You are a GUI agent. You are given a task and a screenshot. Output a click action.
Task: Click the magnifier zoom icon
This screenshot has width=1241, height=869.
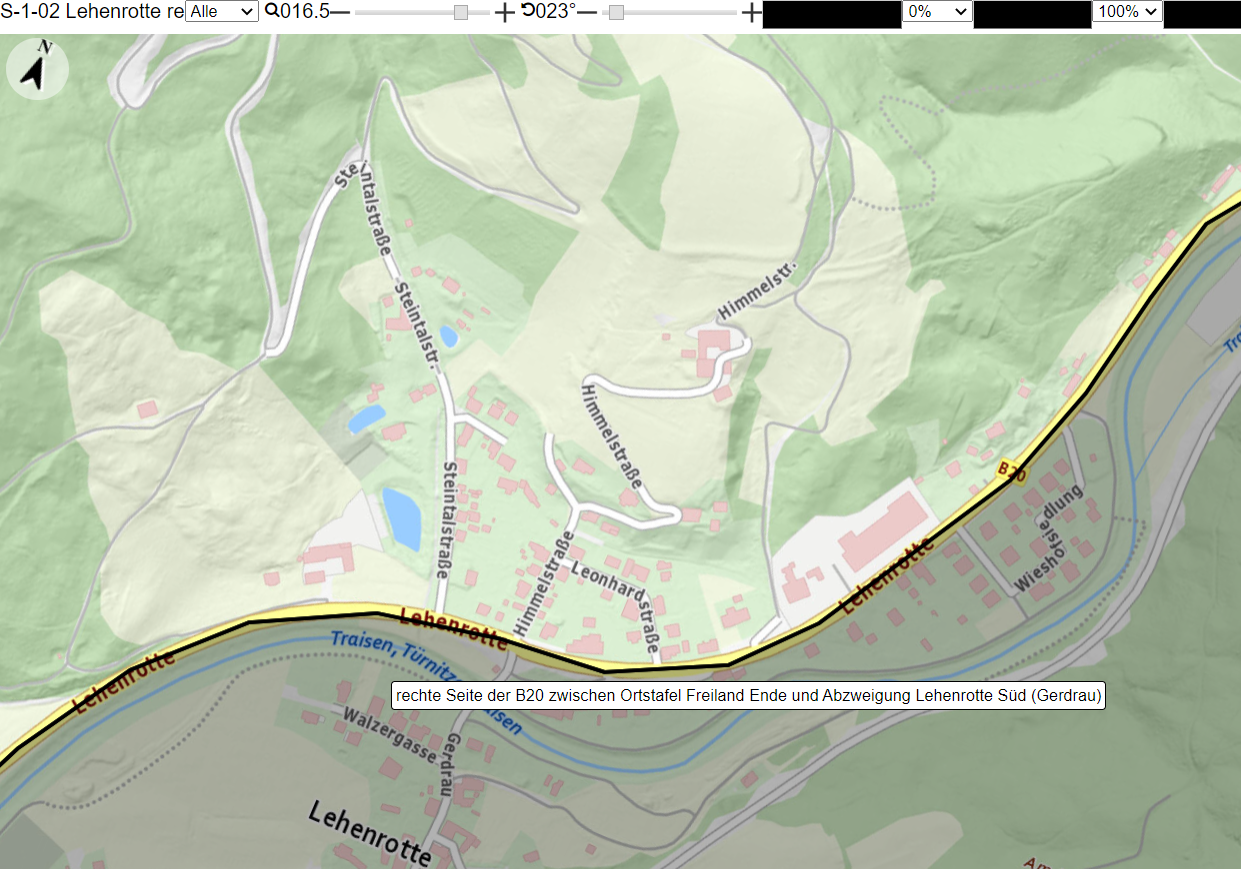pos(271,11)
